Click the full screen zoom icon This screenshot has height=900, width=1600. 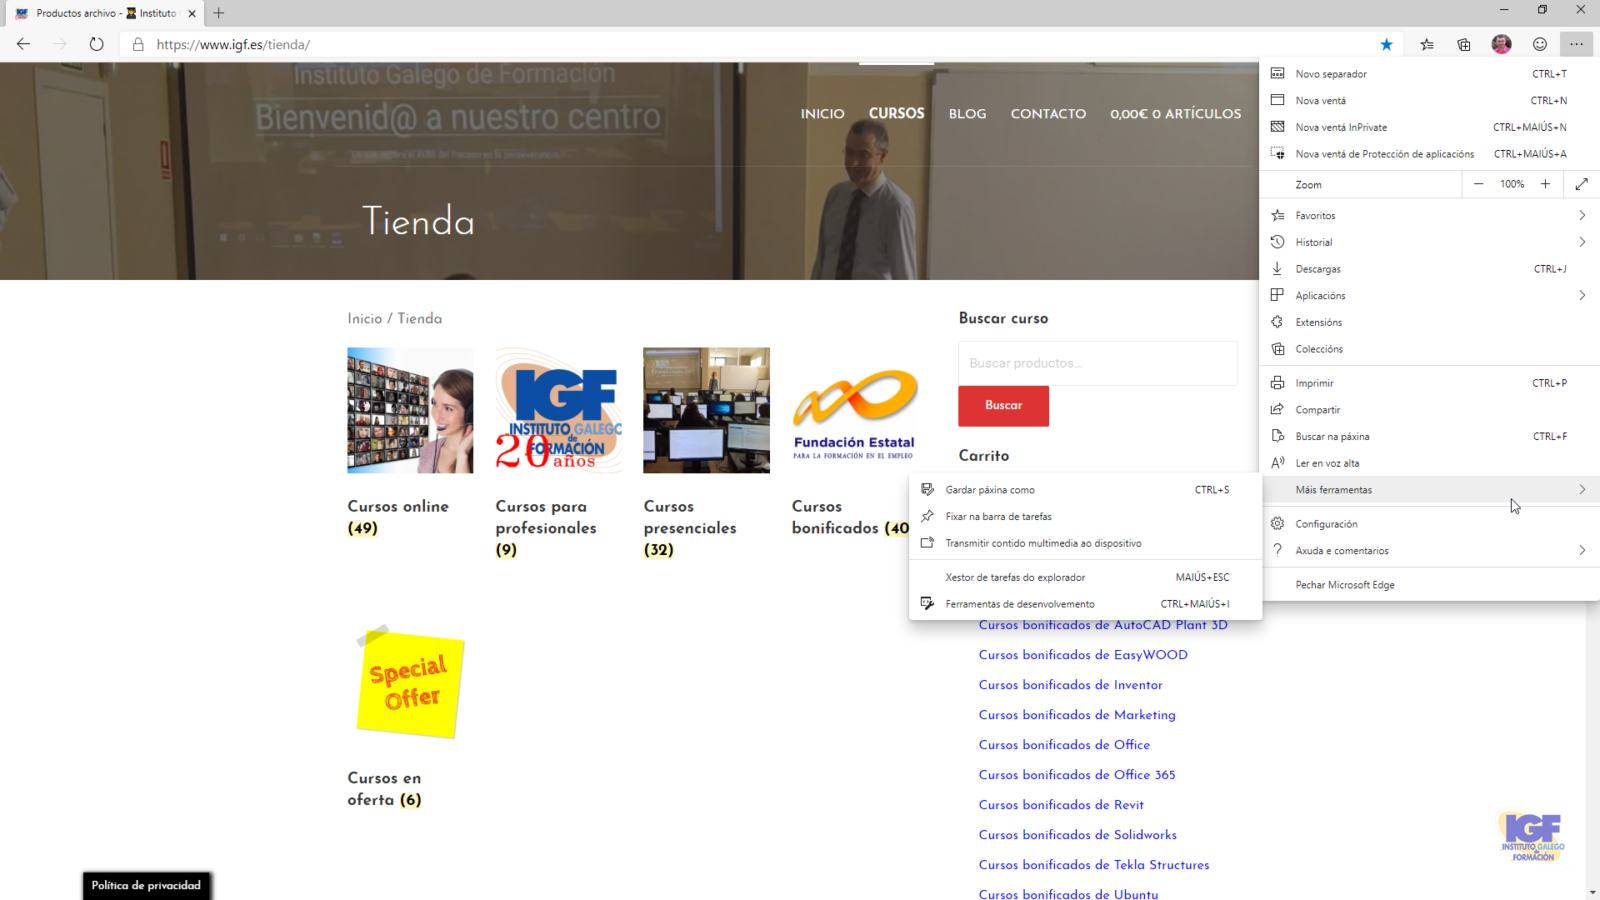click(x=1581, y=184)
